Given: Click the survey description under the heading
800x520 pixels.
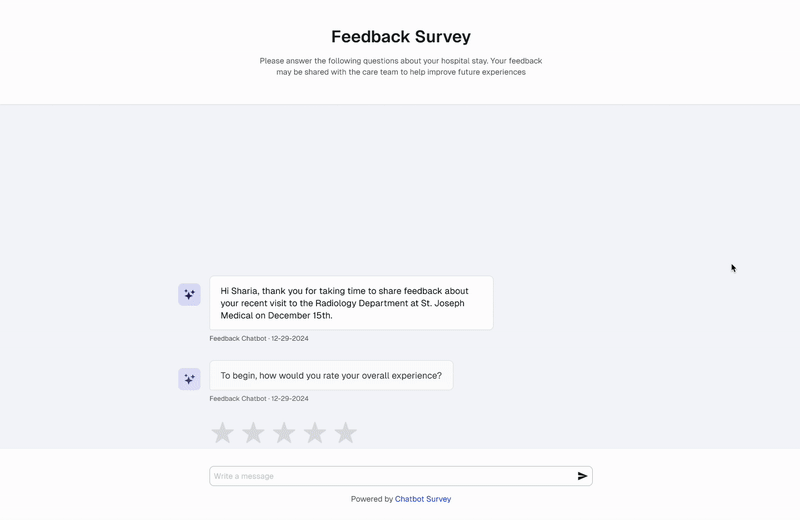Looking at the screenshot, I should (x=401, y=66).
